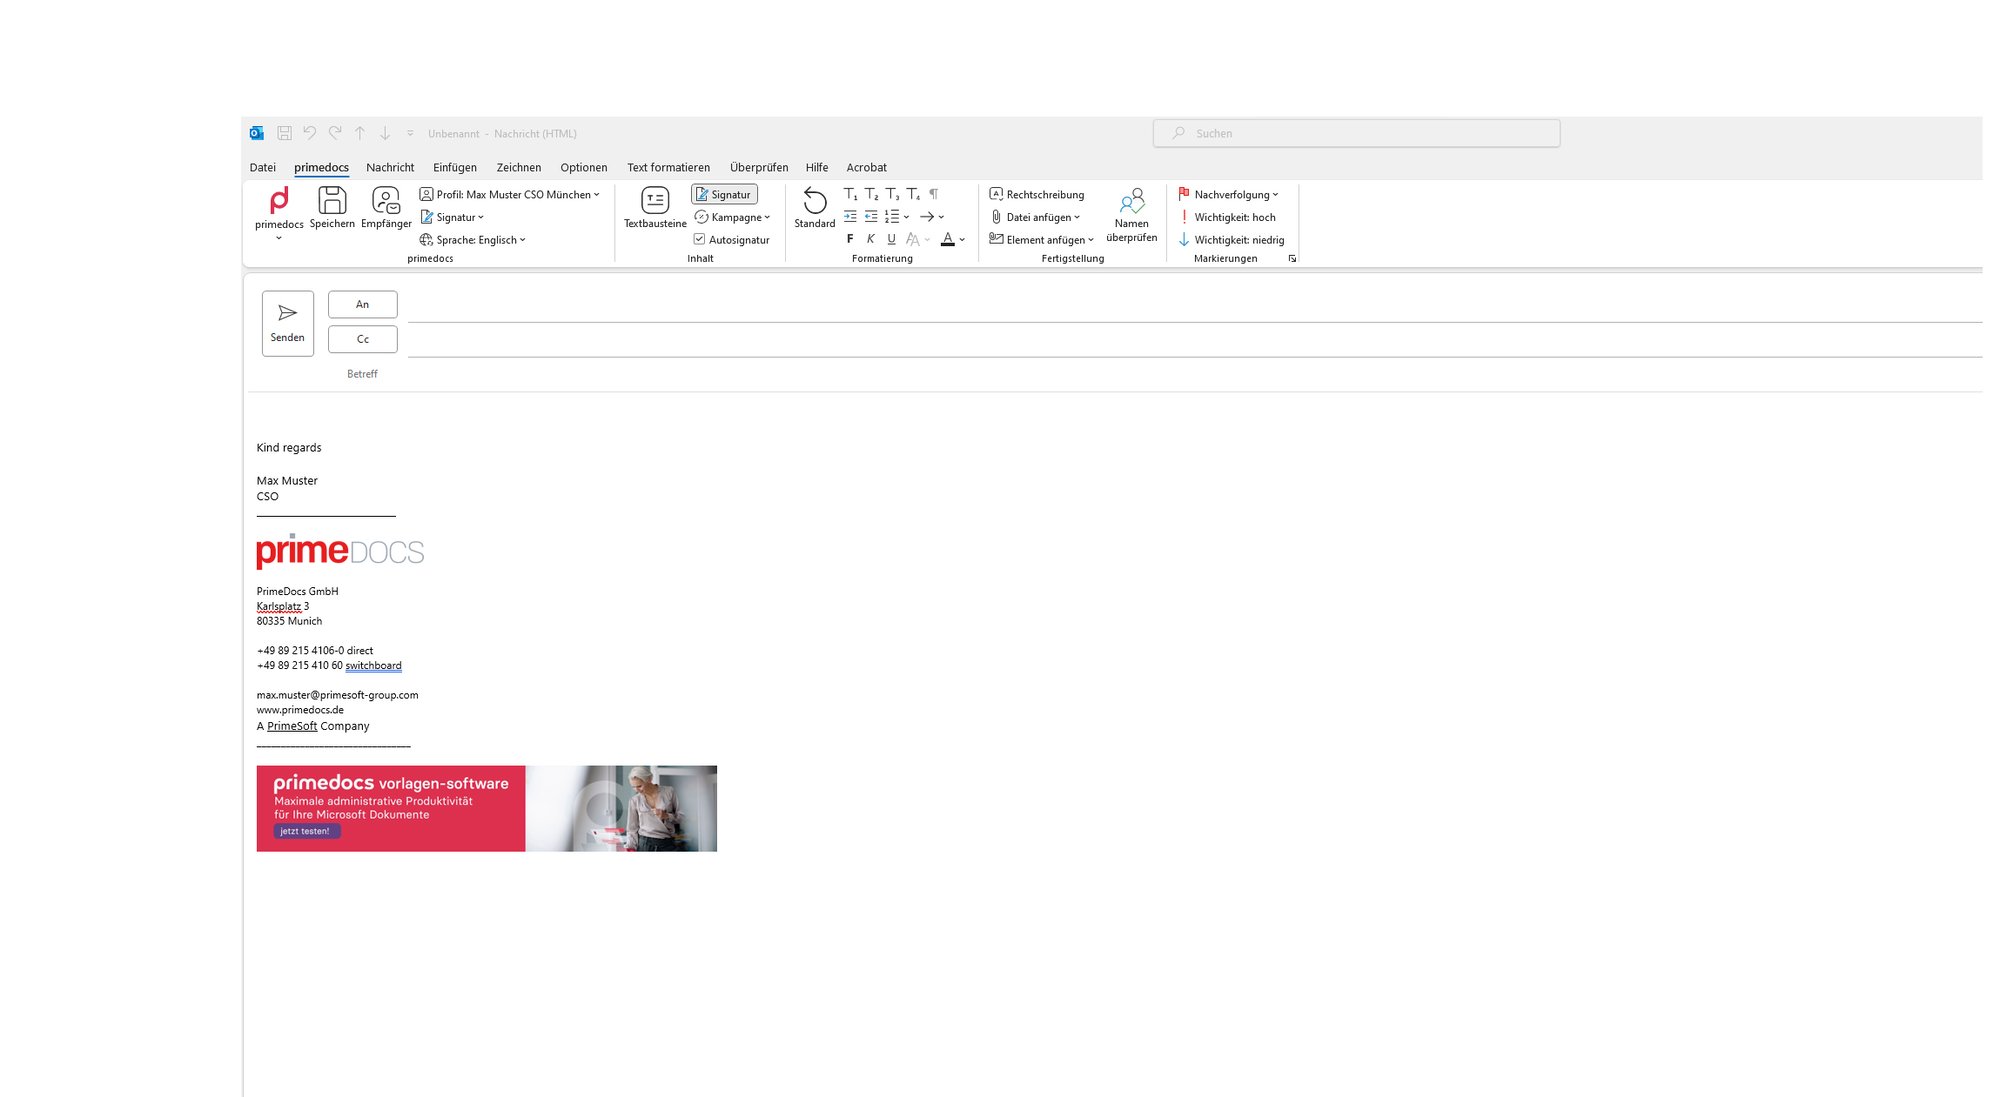Click the font color A swatch
The image size is (2000, 1097).
pyautogui.click(x=947, y=240)
